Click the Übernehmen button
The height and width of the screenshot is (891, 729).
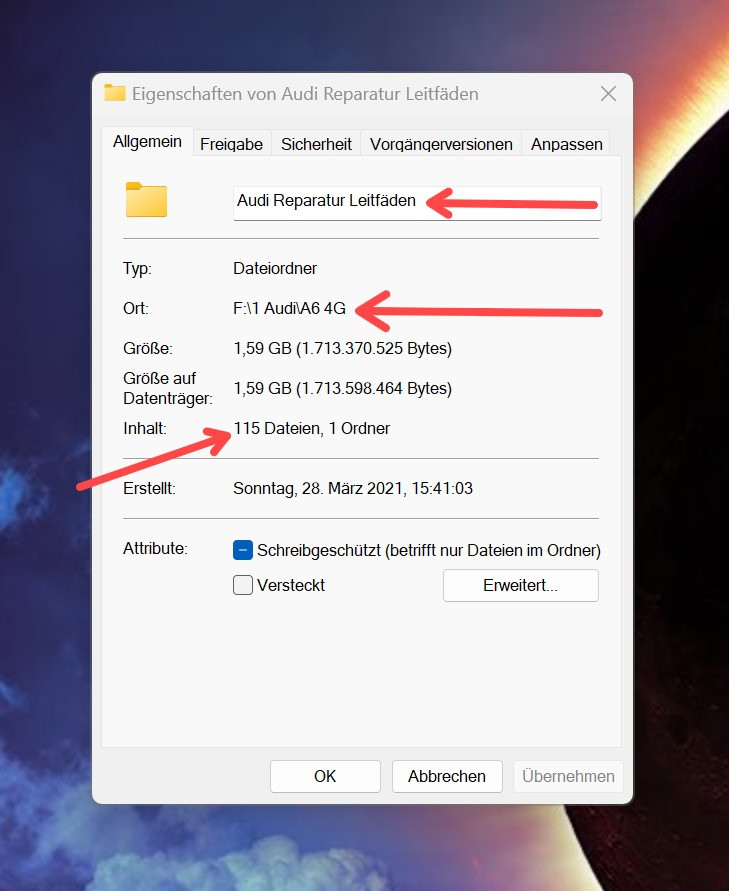568,776
